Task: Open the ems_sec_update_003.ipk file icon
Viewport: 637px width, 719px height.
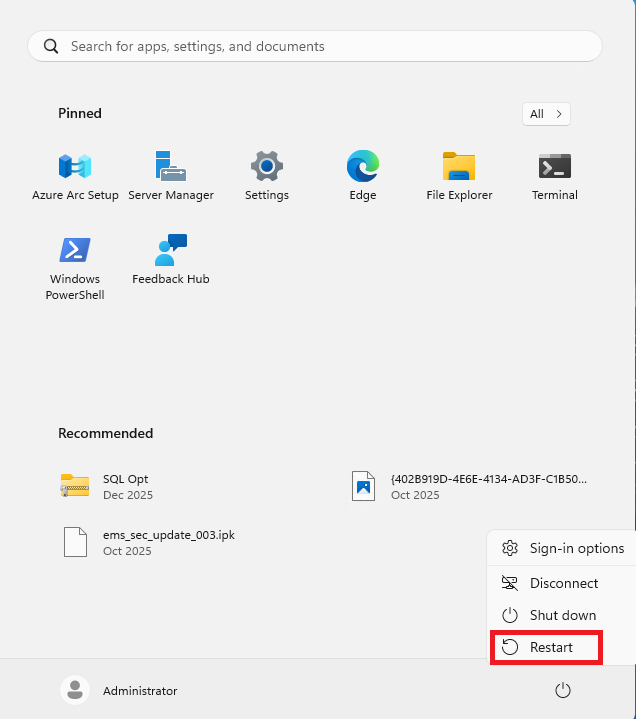Action: click(75, 542)
